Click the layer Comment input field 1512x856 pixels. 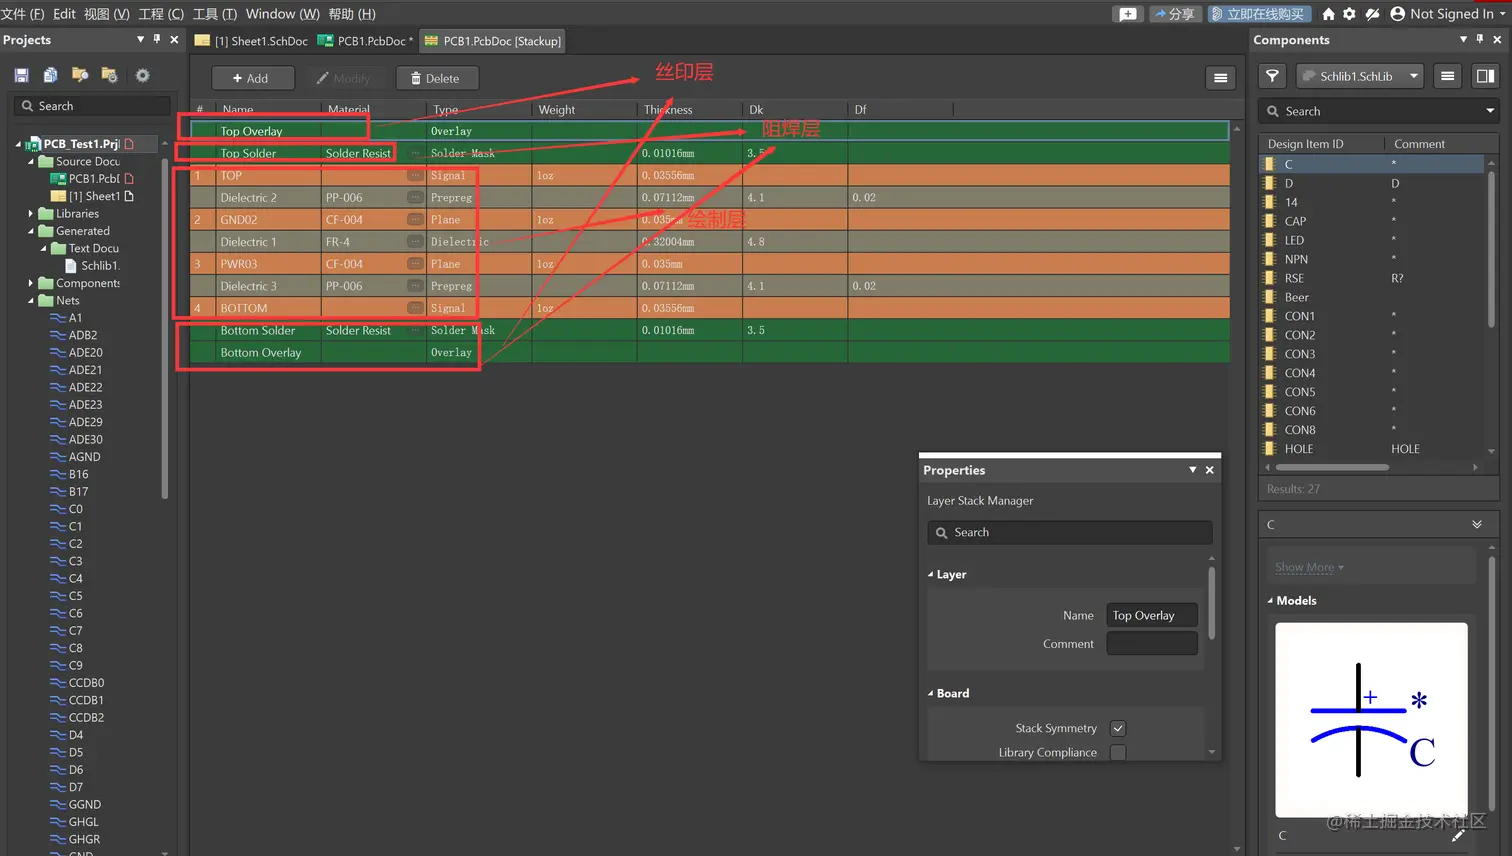1152,643
